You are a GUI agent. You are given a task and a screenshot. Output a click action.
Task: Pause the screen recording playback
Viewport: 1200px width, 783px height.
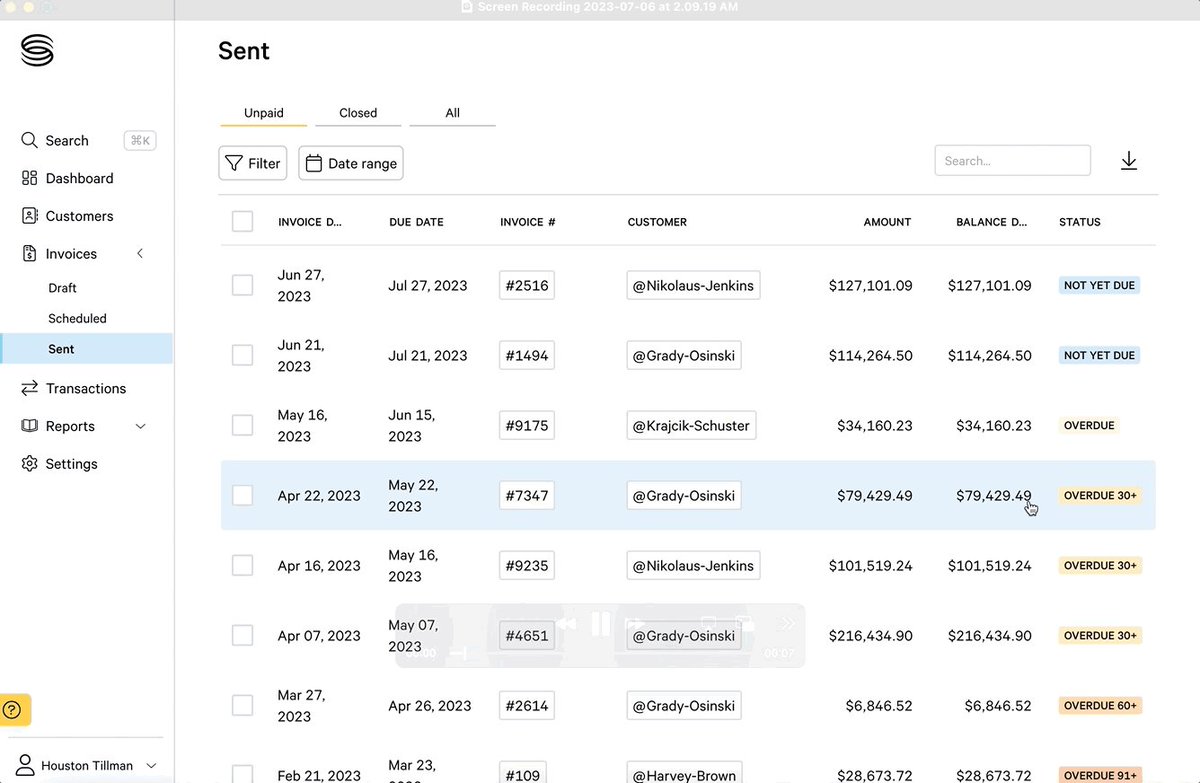point(600,624)
